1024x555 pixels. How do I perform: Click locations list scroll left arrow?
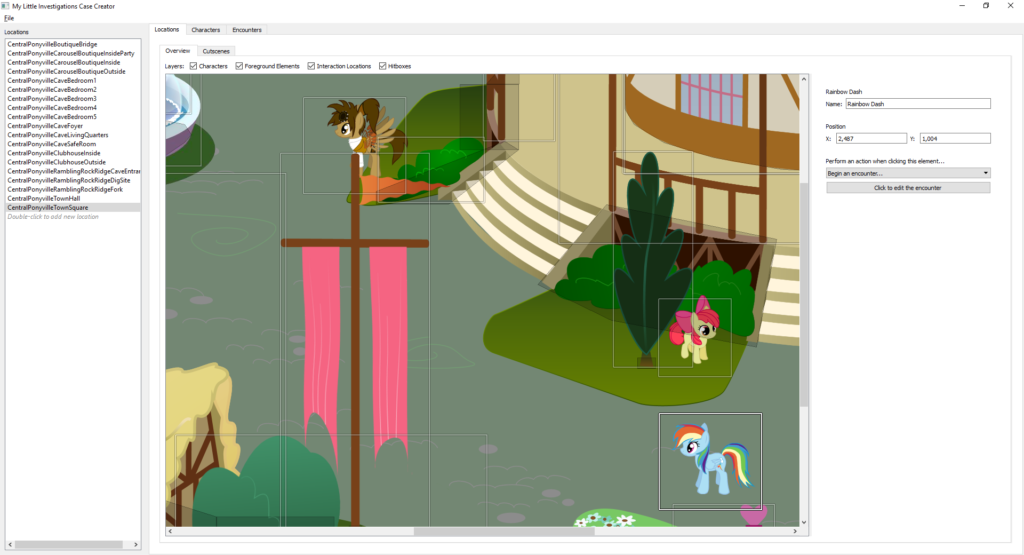coord(10,545)
